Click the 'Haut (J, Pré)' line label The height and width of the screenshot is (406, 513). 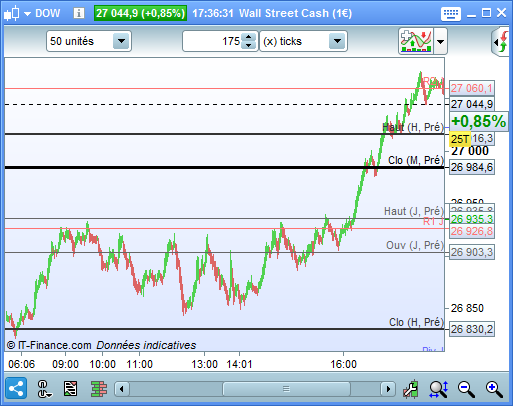click(414, 211)
